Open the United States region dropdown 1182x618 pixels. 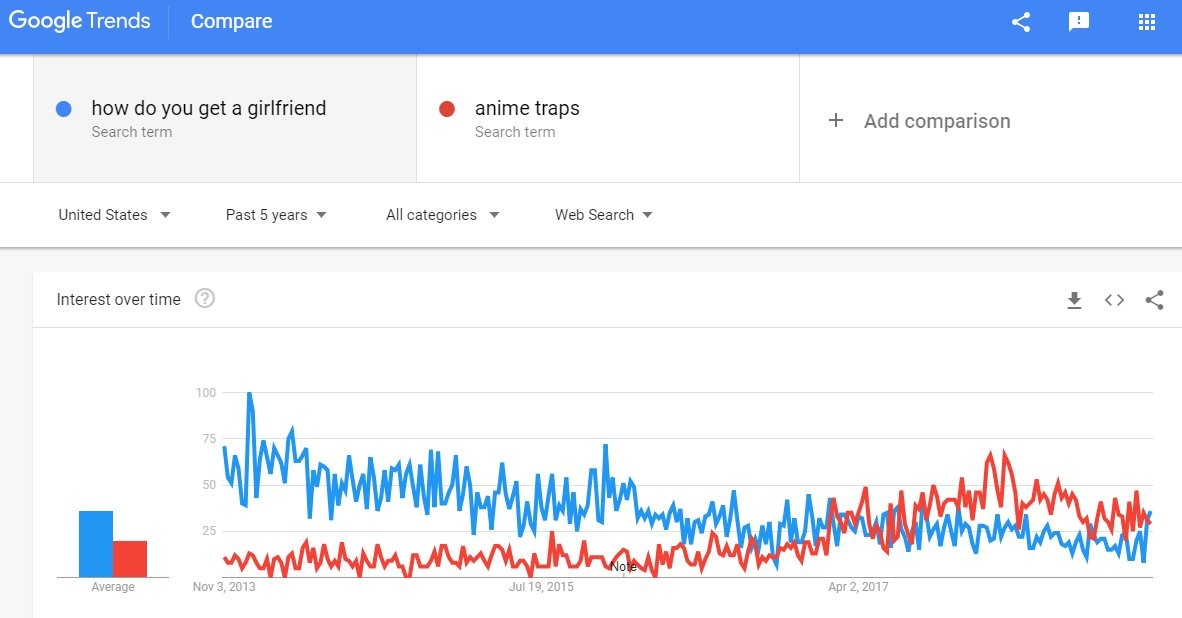pyautogui.click(x=114, y=215)
